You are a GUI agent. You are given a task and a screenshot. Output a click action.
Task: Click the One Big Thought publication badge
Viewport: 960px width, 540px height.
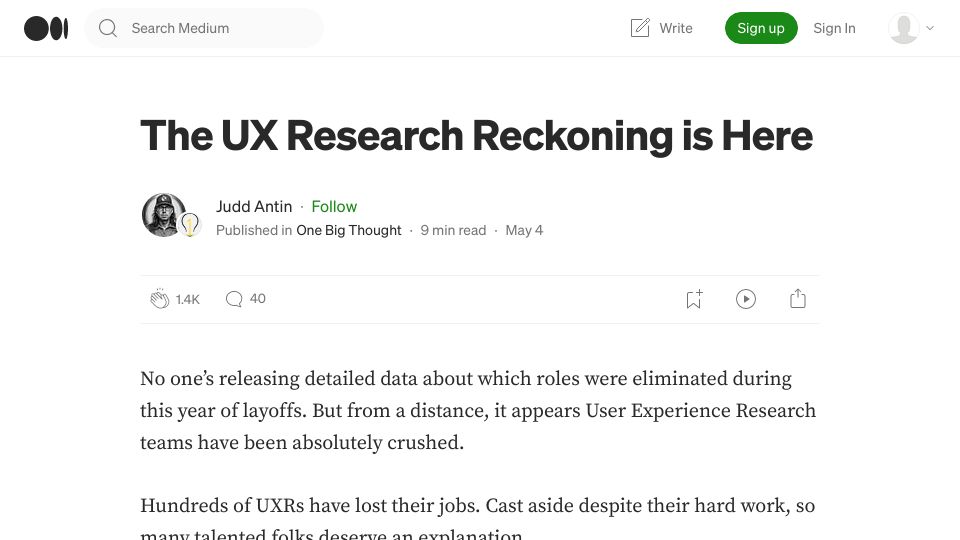click(190, 225)
